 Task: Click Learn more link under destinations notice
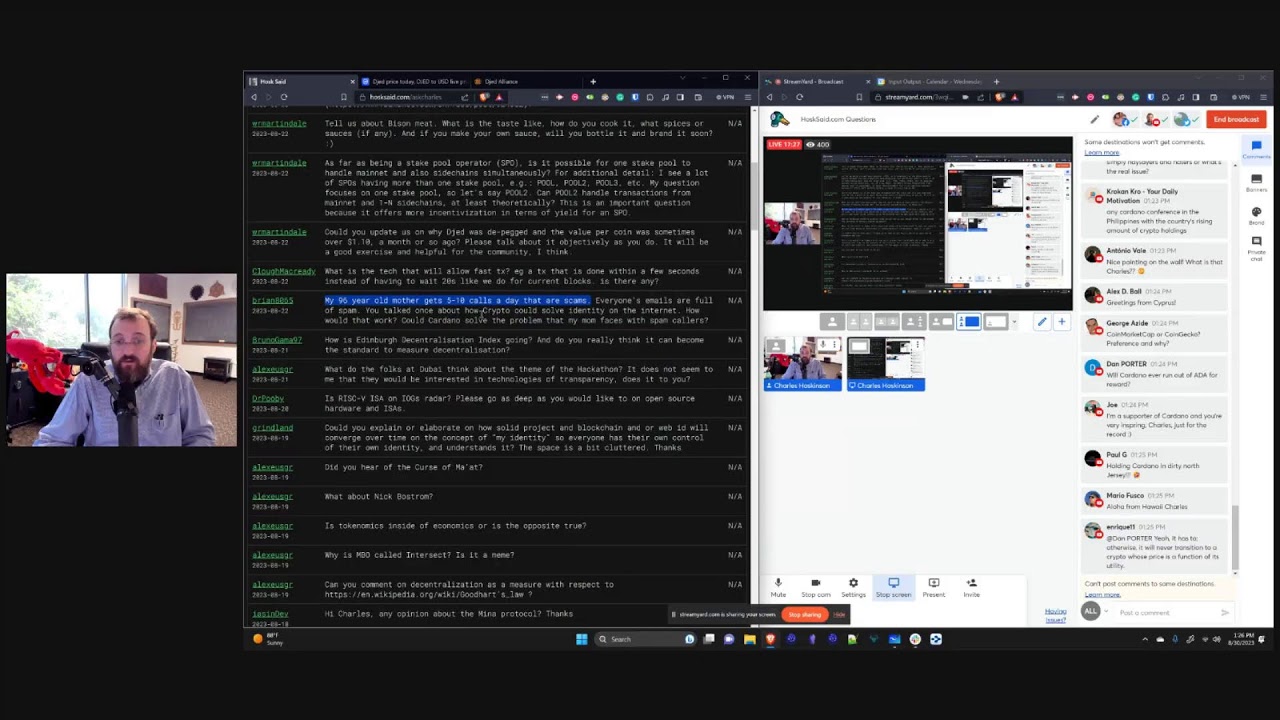coord(1102,152)
